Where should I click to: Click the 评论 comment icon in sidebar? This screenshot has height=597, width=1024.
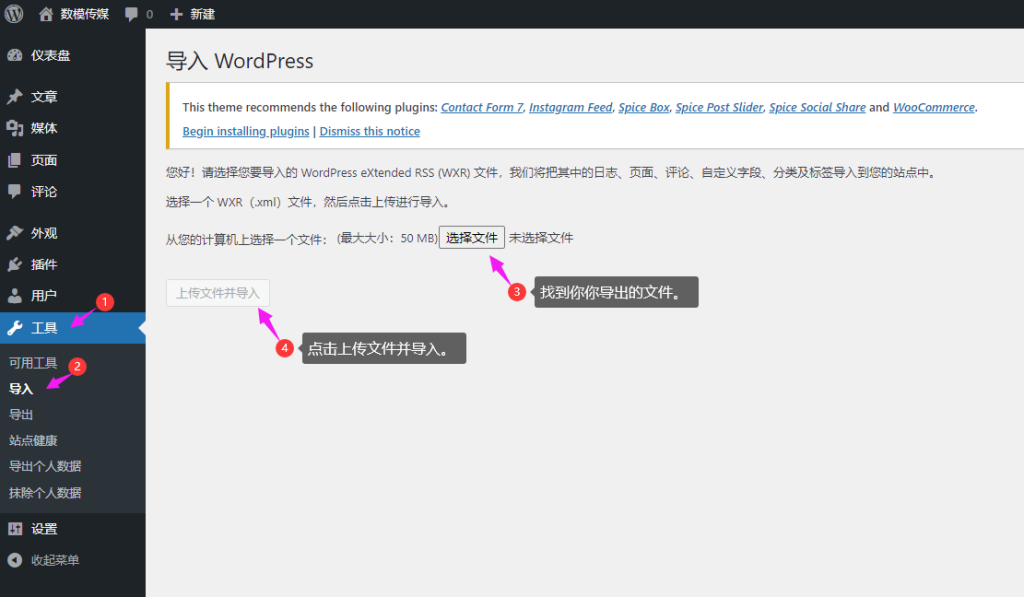point(14,191)
